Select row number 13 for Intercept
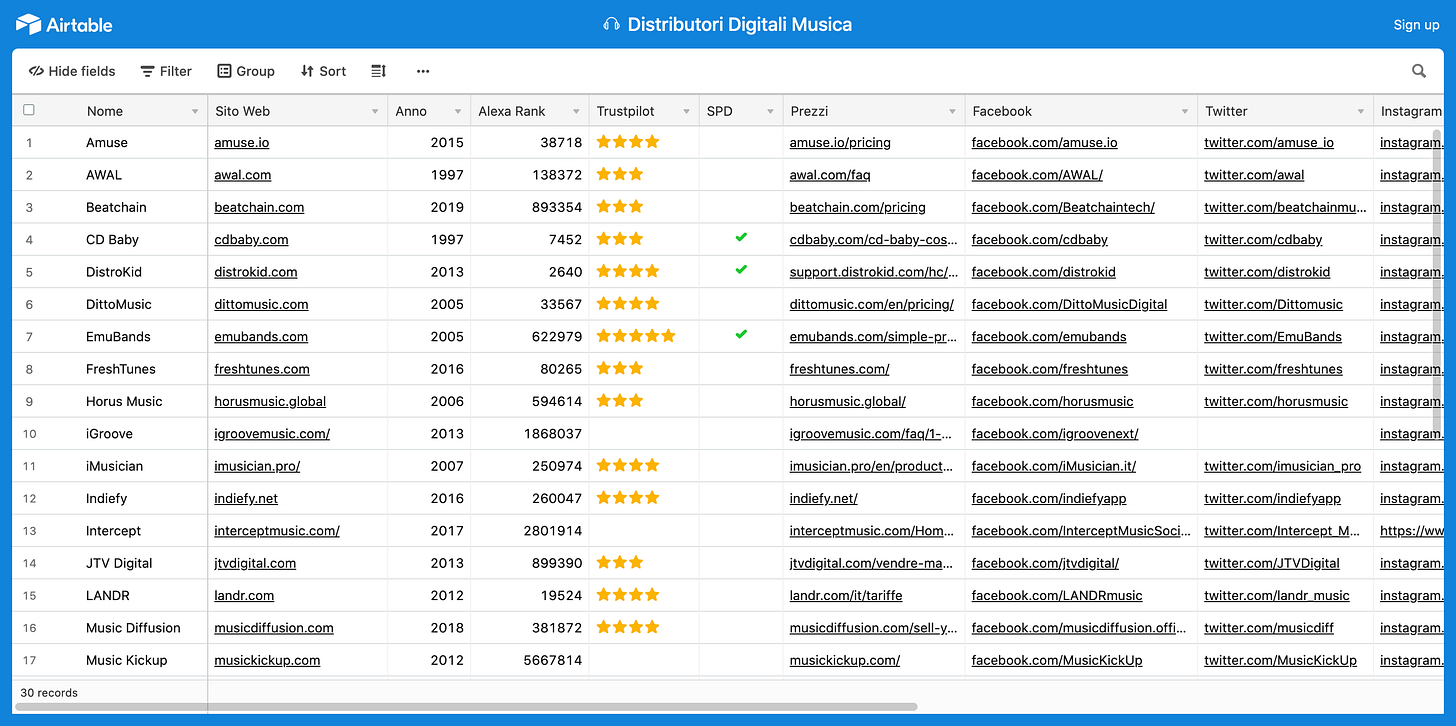Screen dimensions: 1456x726 tap(29, 531)
